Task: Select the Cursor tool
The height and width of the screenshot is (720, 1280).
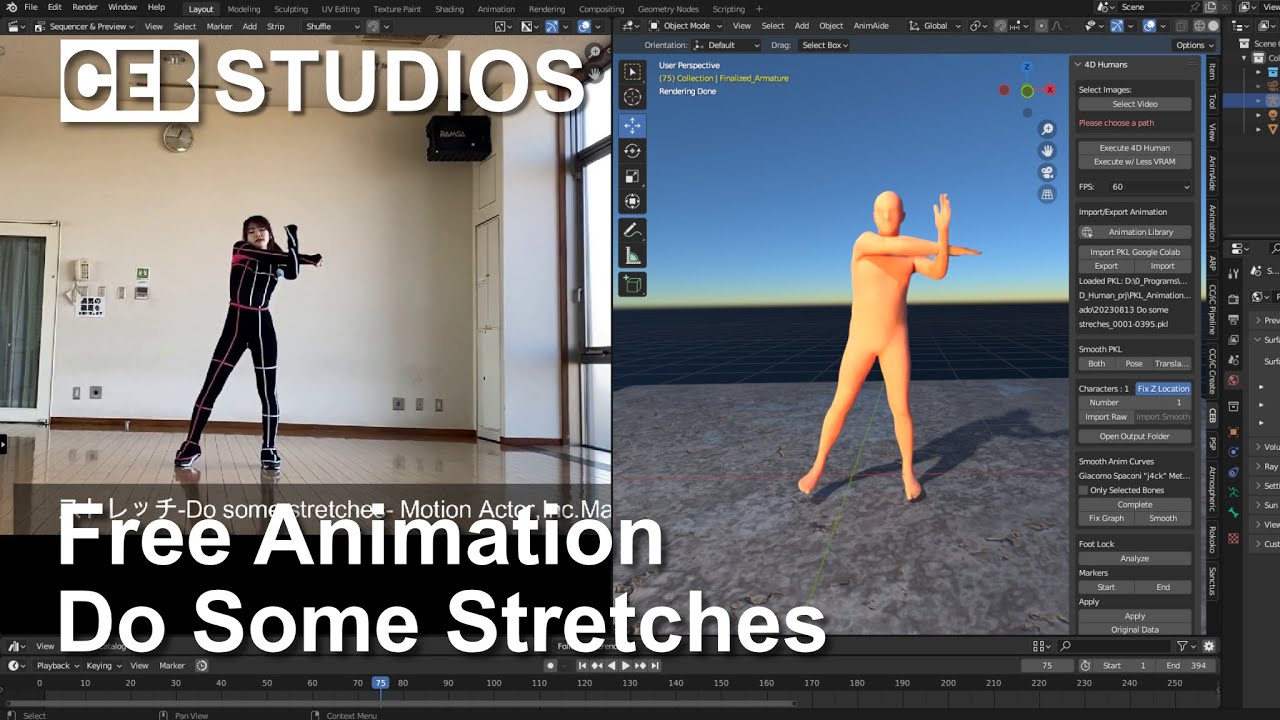Action: [x=632, y=97]
